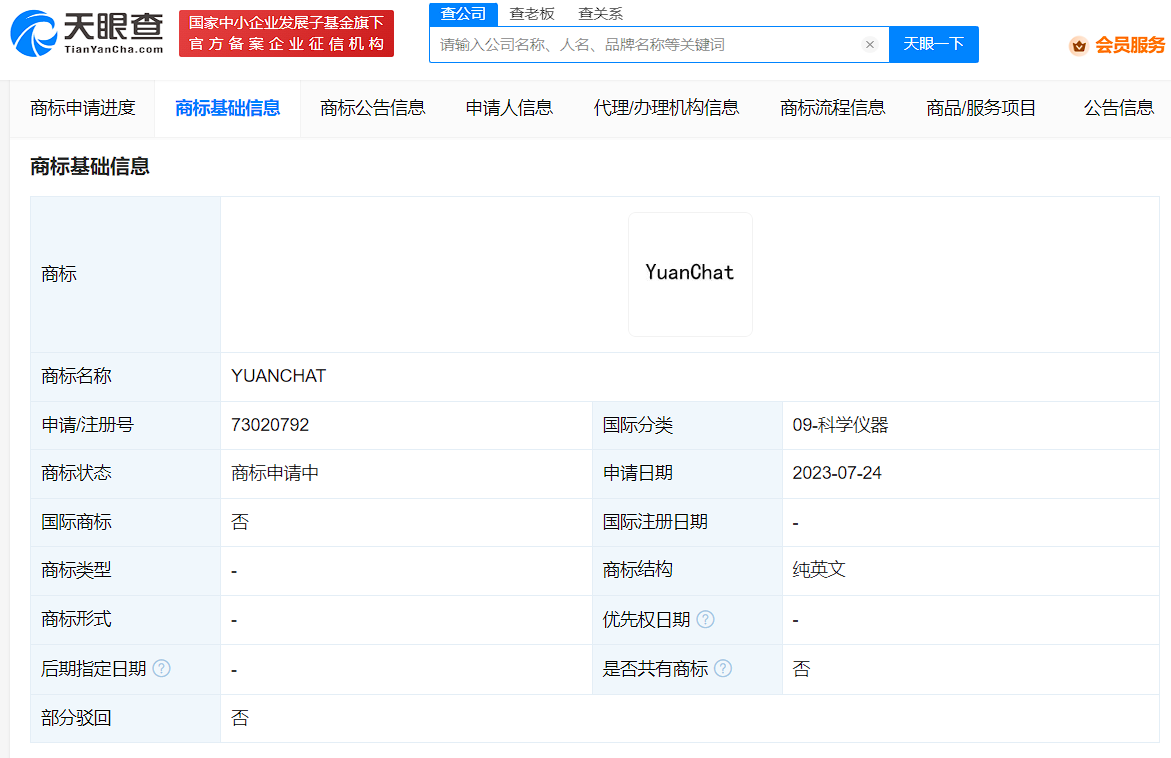Click the 天眼一下 search button
The width and height of the screenshot is (1171, 758).
point(934,44)
